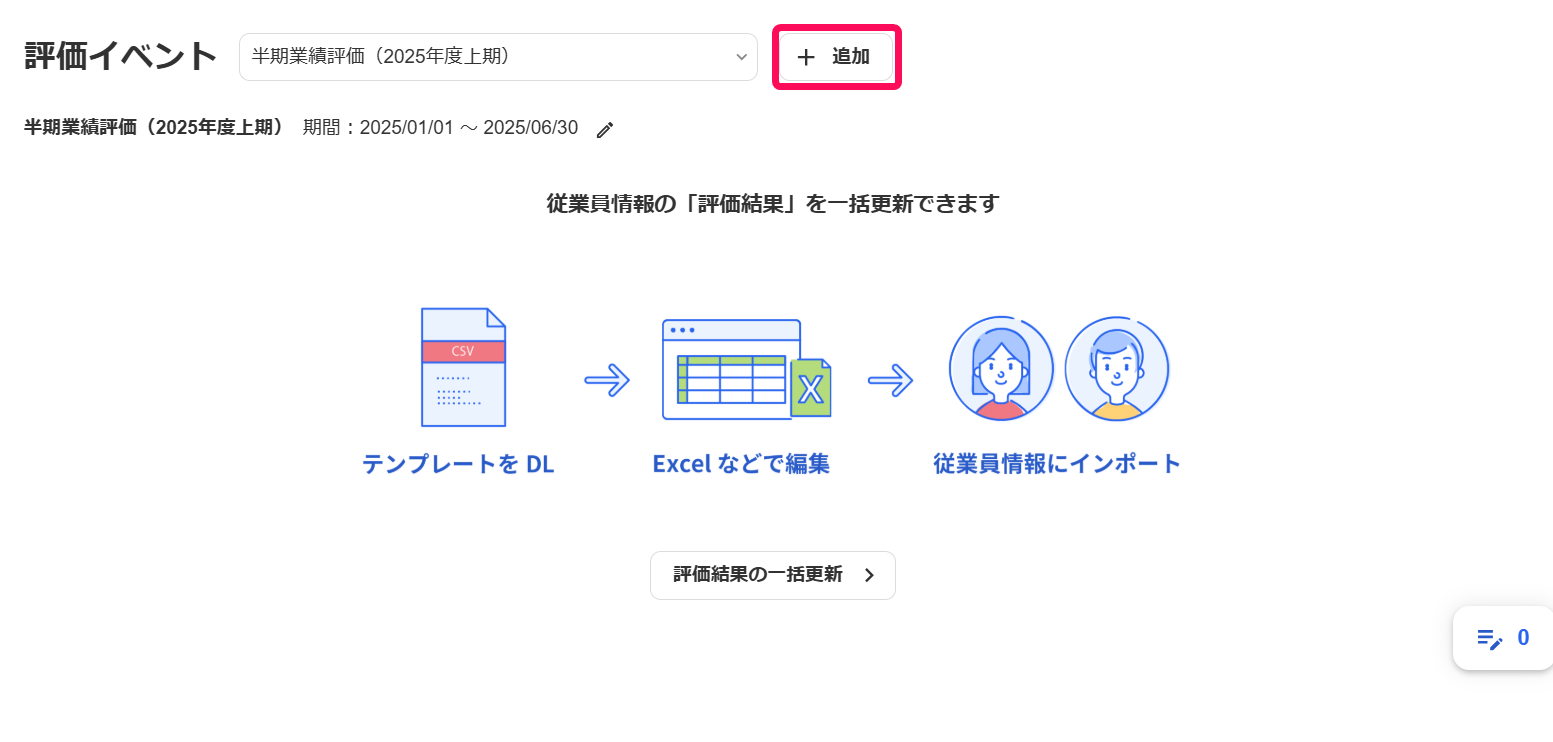Click the pencil edit icon beside the period
The height and width of the screenshot is (742, 1553).
pos(604,129)
